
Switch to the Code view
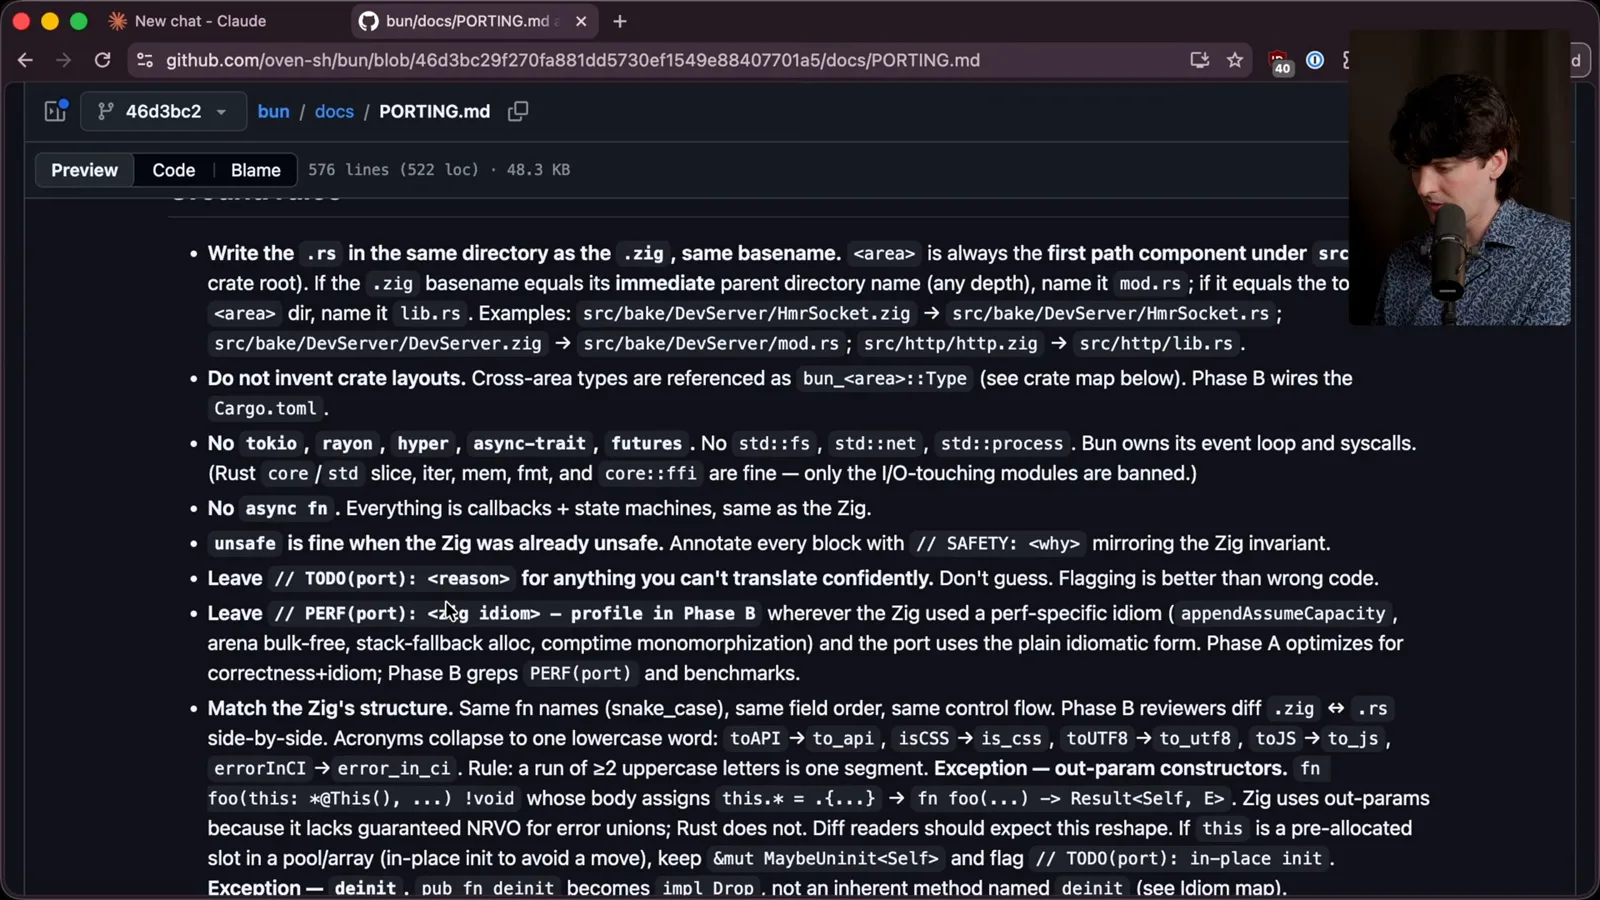point(174,170)
